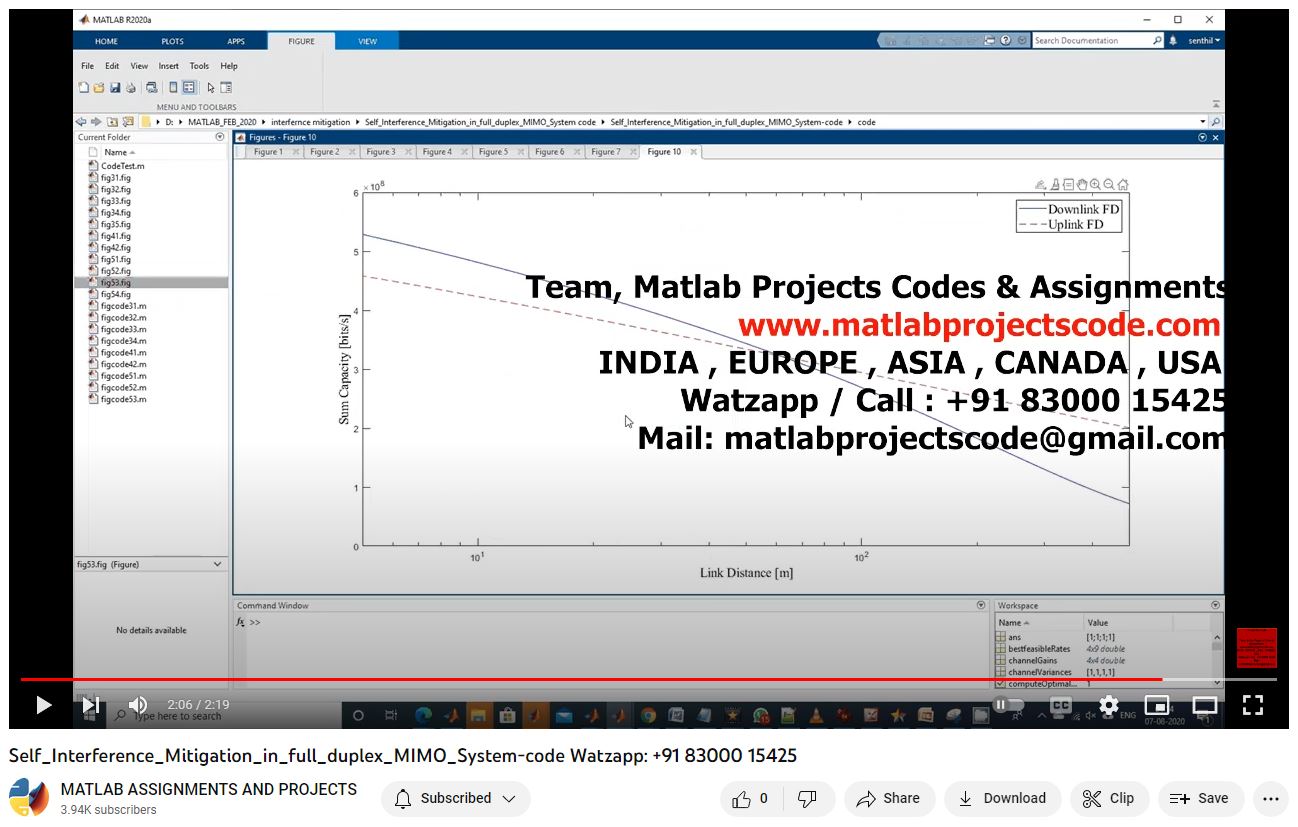Viewport: 1298px width, 827px height.
Task: Click the Browse for Folder icon
Action: [128, 122]
